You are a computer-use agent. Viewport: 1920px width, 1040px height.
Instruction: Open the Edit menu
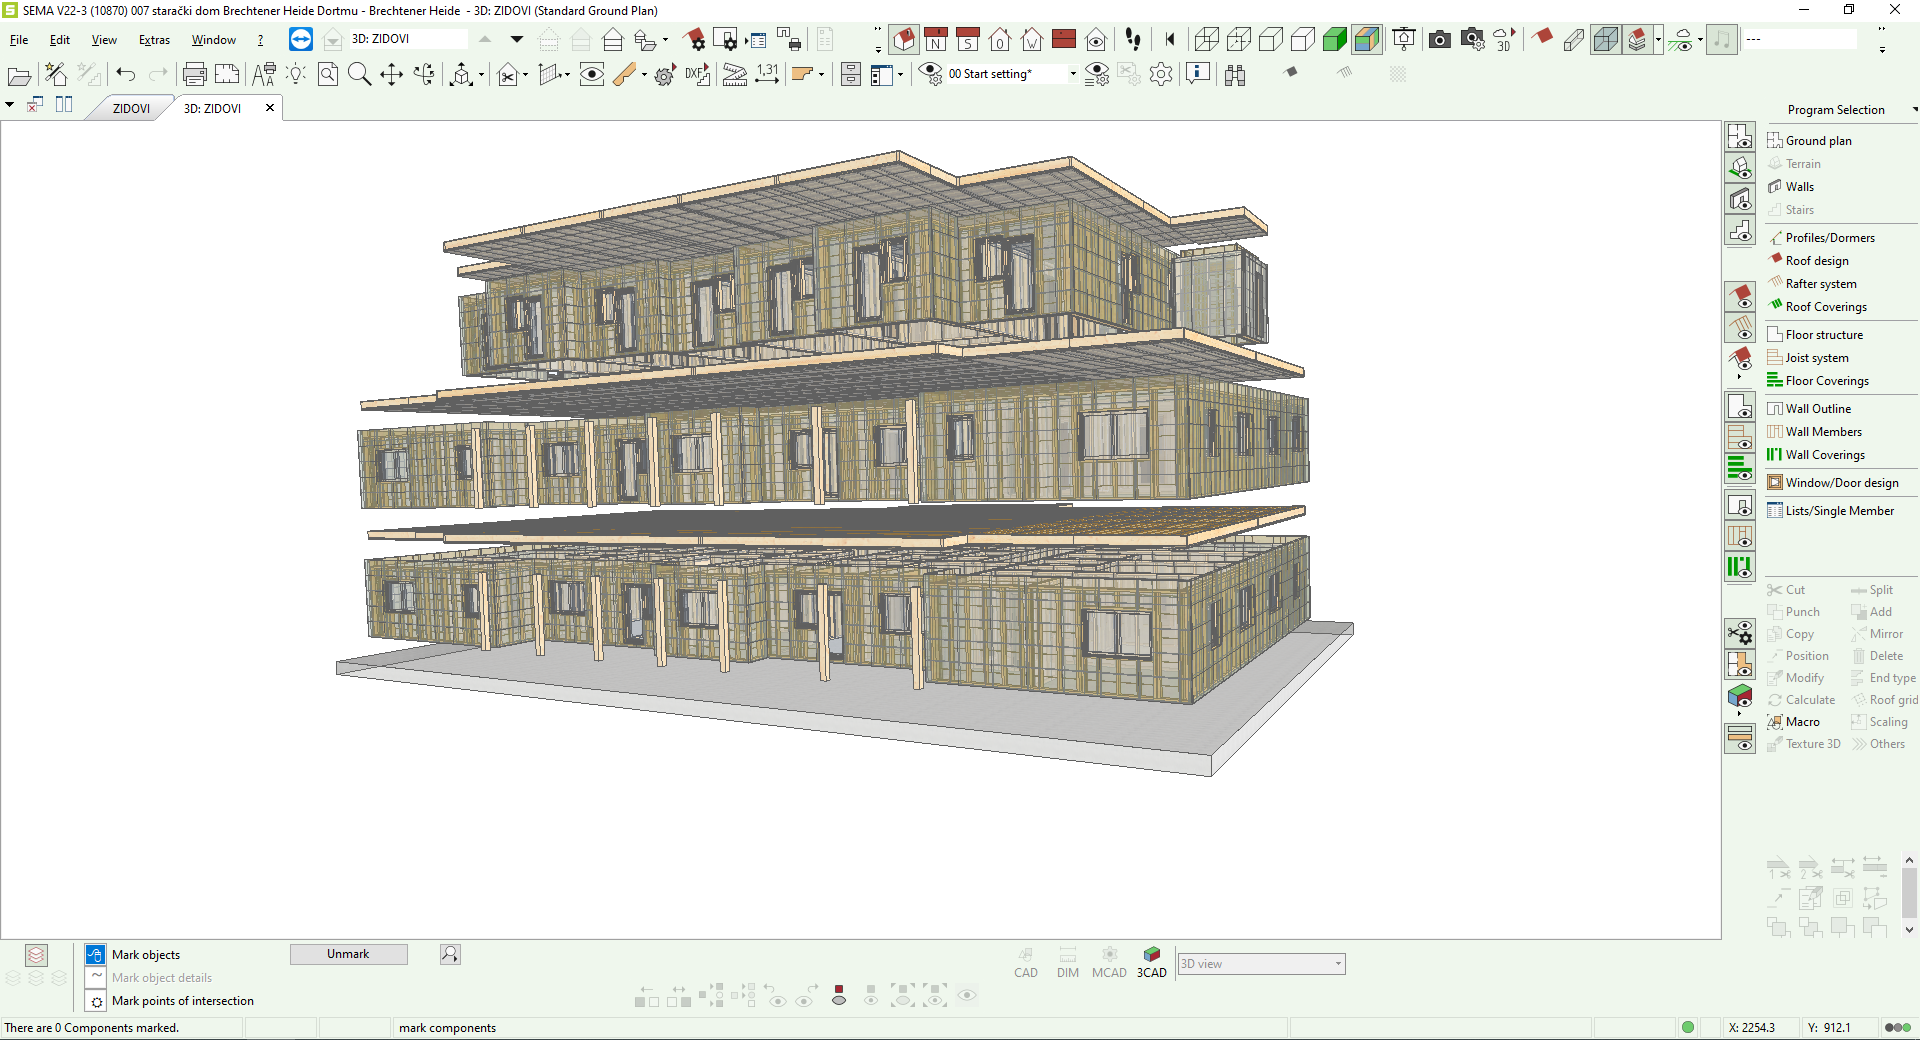tap(60, 40)
